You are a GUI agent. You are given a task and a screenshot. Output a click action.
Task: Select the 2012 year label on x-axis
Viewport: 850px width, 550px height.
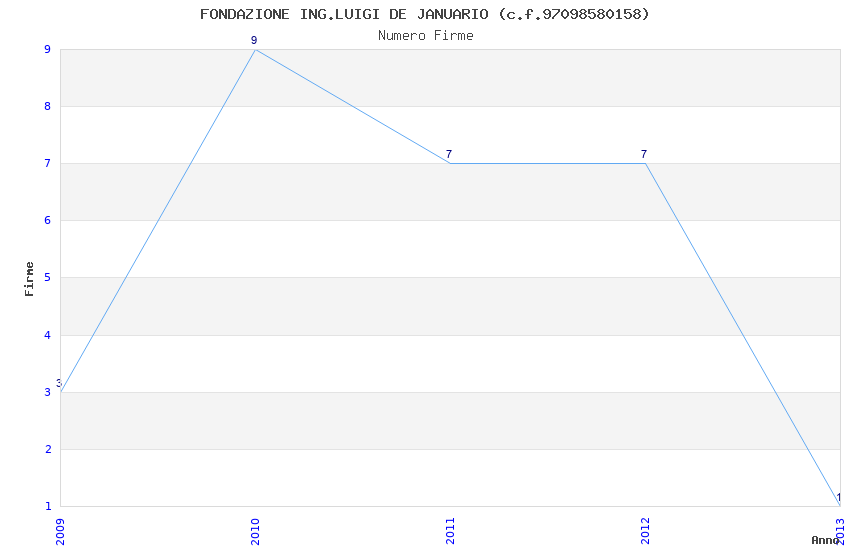(645, 532)
